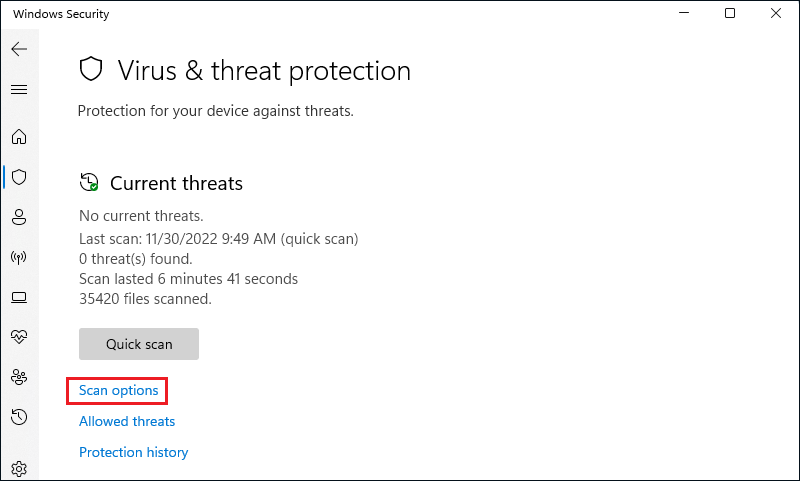The height and width of the screenshot is (481, 800).
Task: Open the Allowed threats link
Action: pyautogui.click(x=127, y=421)
